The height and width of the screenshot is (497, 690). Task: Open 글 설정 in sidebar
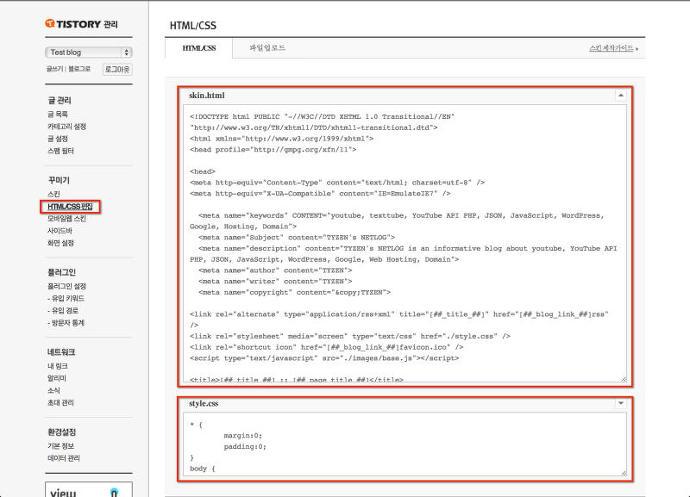(x=58, y=139)
